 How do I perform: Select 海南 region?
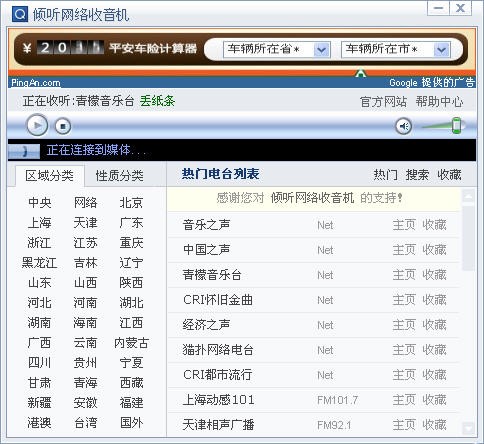[x=85, y=323]
